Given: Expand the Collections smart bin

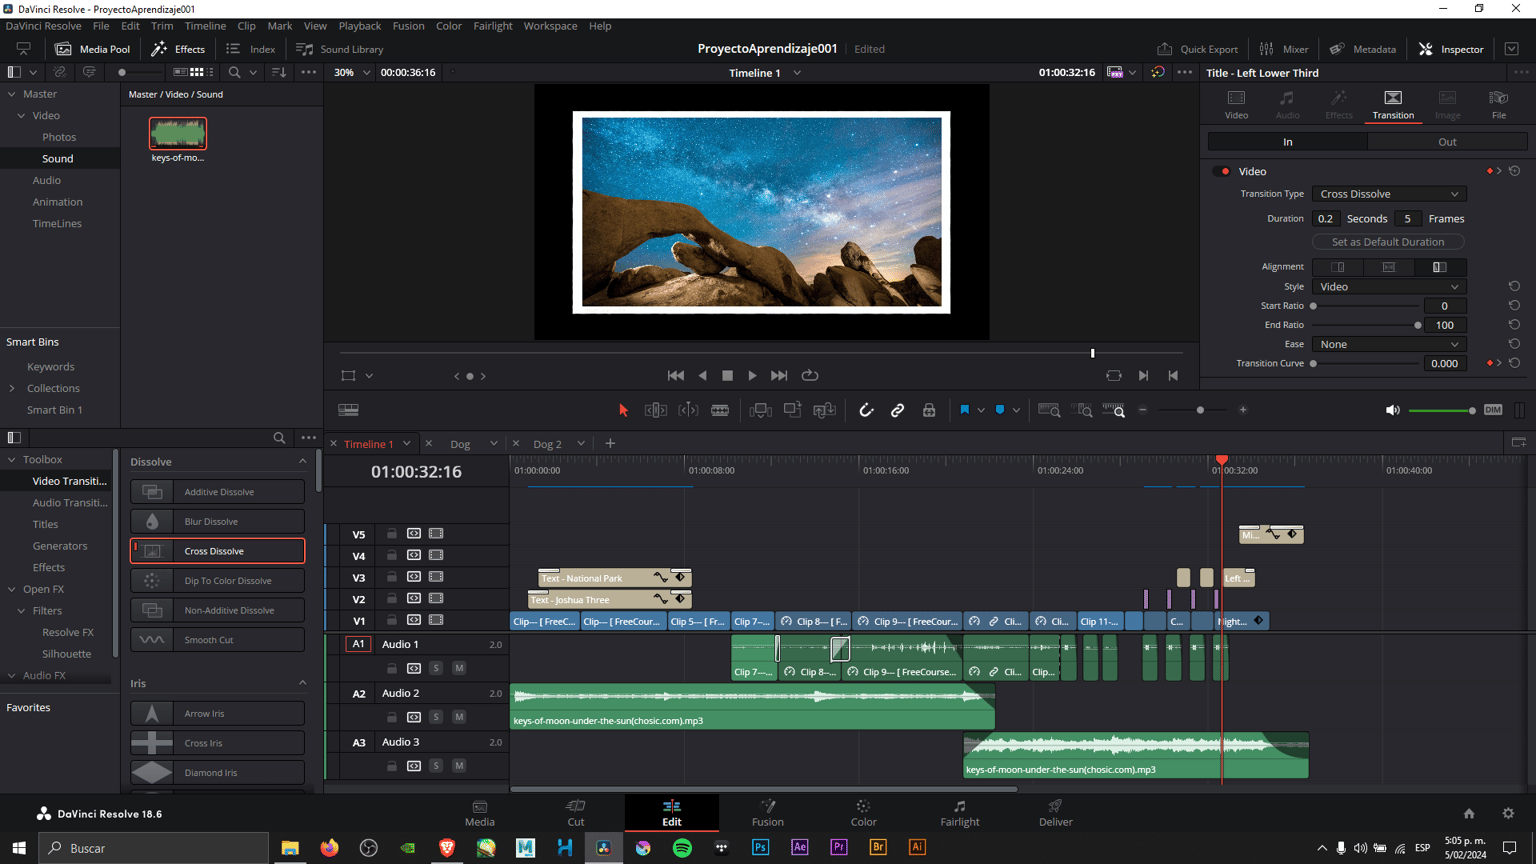Looking at the screenshot, I should tap(12, 389).
